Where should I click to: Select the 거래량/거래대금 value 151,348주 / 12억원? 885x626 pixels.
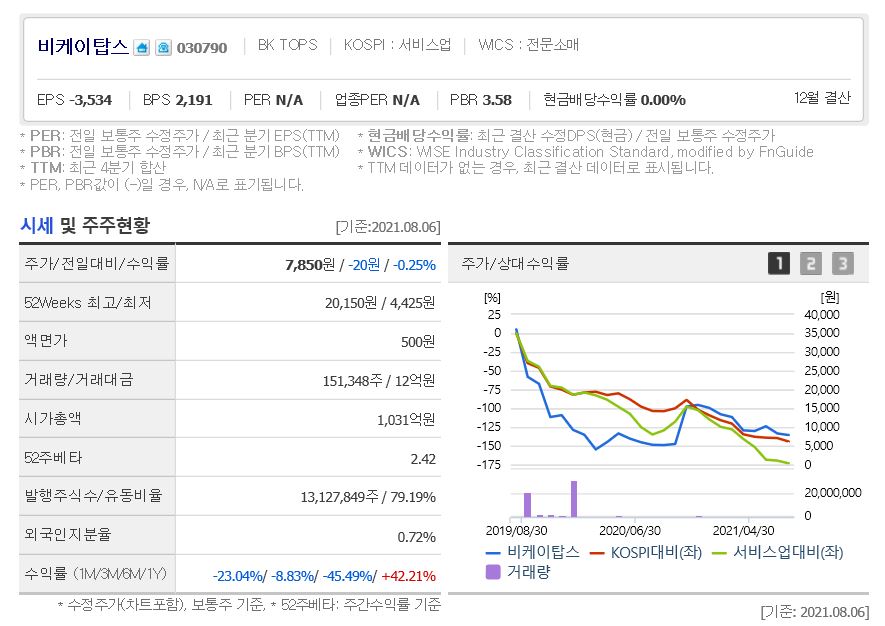pos(379,381)
